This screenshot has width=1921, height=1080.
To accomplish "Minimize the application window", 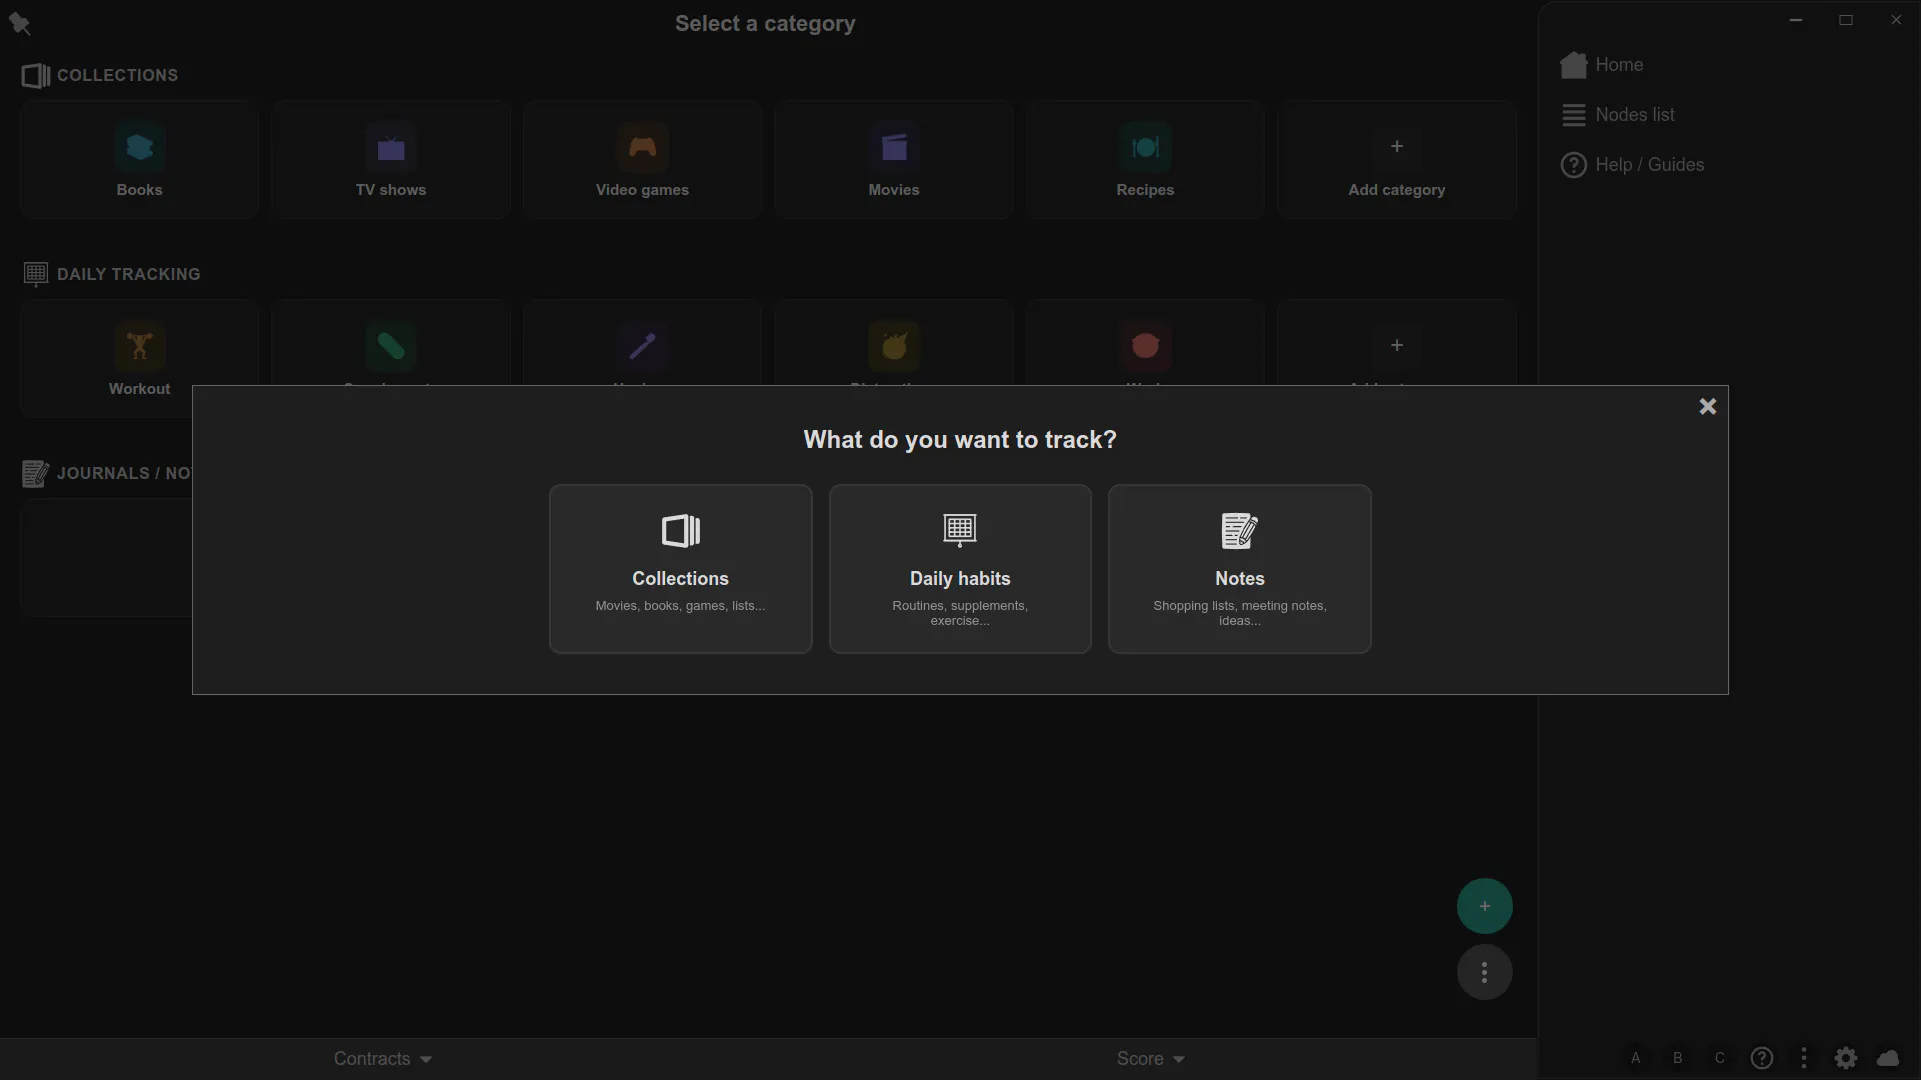I will [1796, 20].
